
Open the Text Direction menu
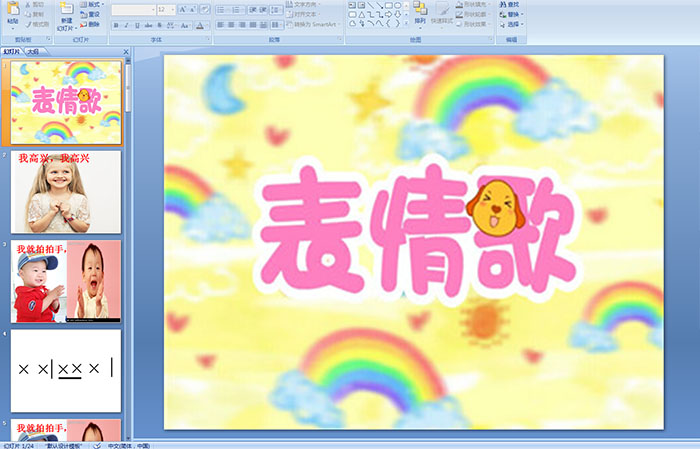tap(304, 4)
